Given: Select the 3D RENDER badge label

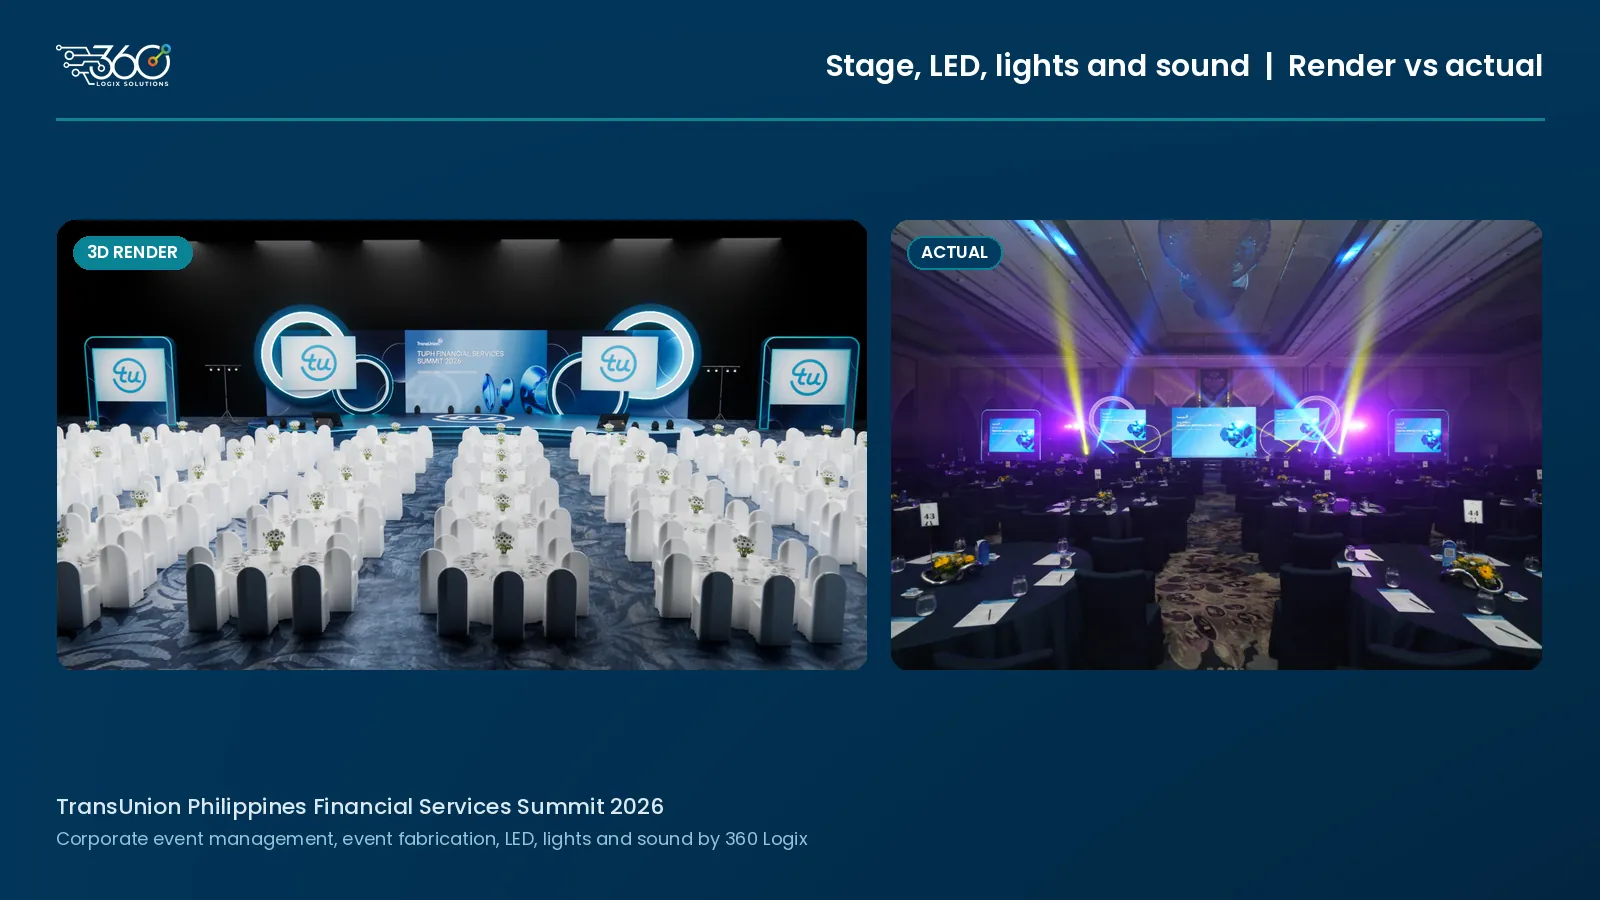Looking at the screenshot, I should coord(132,252).
